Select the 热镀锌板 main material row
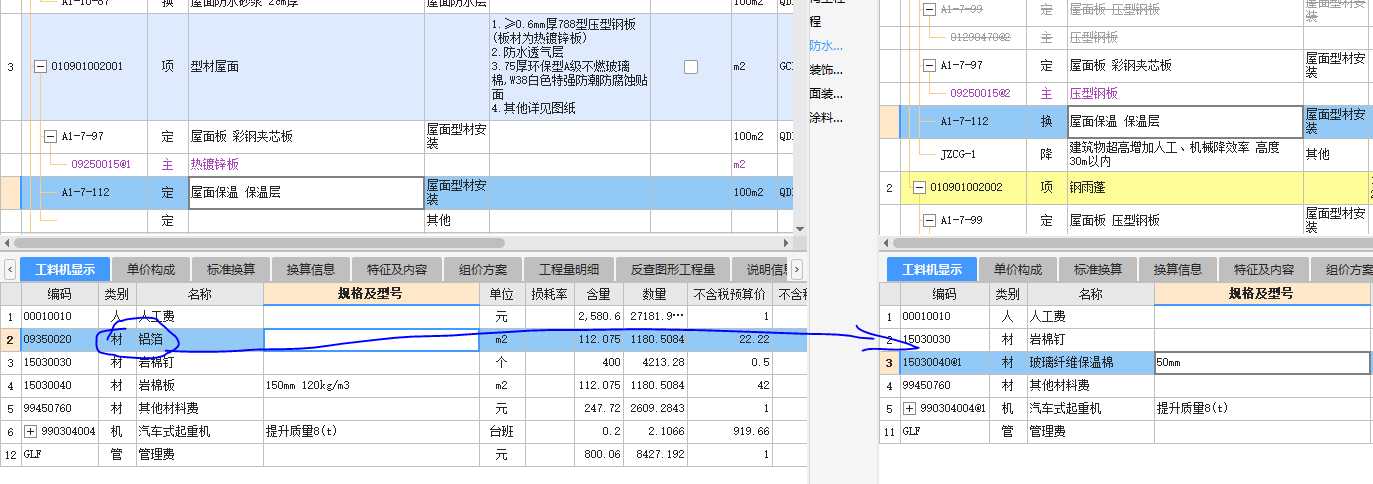Image resolution: width=1373 pixels, height=484 pixels. coord(396,164)
